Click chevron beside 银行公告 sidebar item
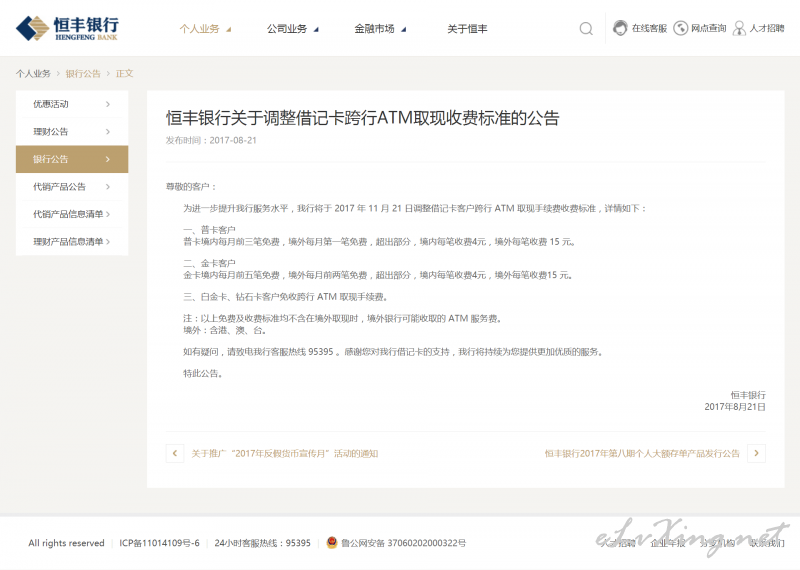 coord(108,159)
